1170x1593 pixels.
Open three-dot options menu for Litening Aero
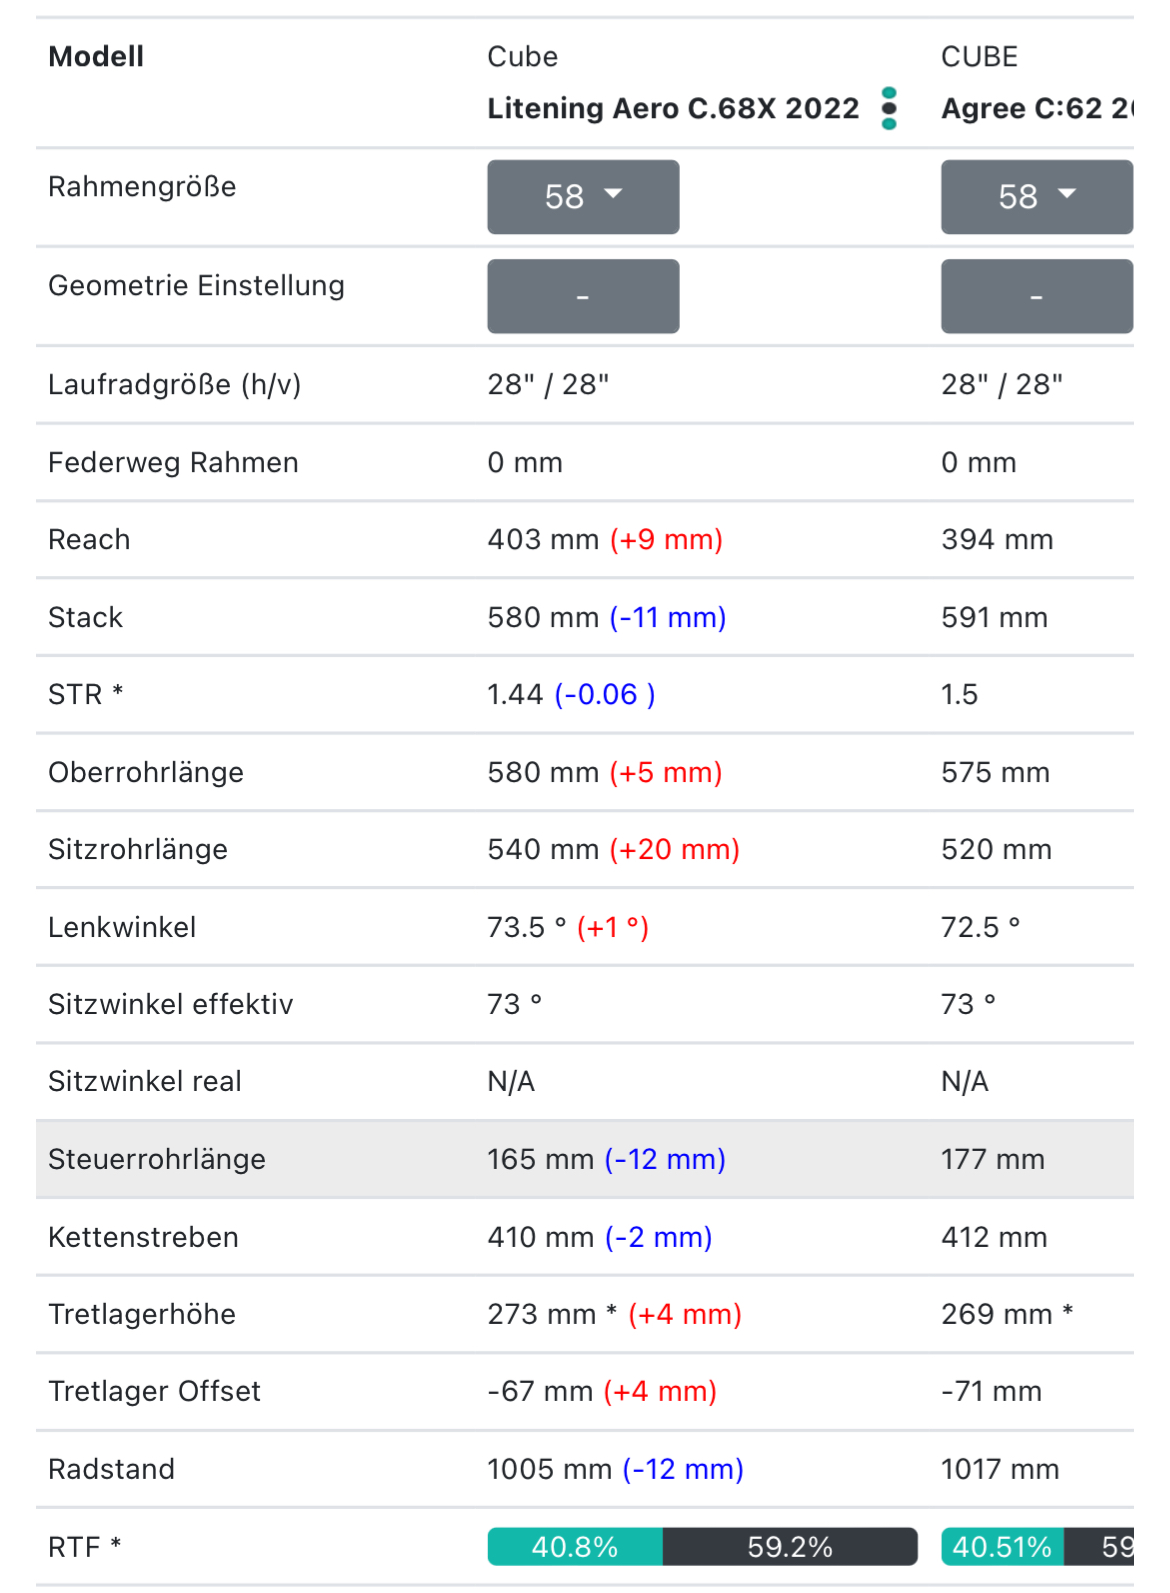click(x=889, y=108)
